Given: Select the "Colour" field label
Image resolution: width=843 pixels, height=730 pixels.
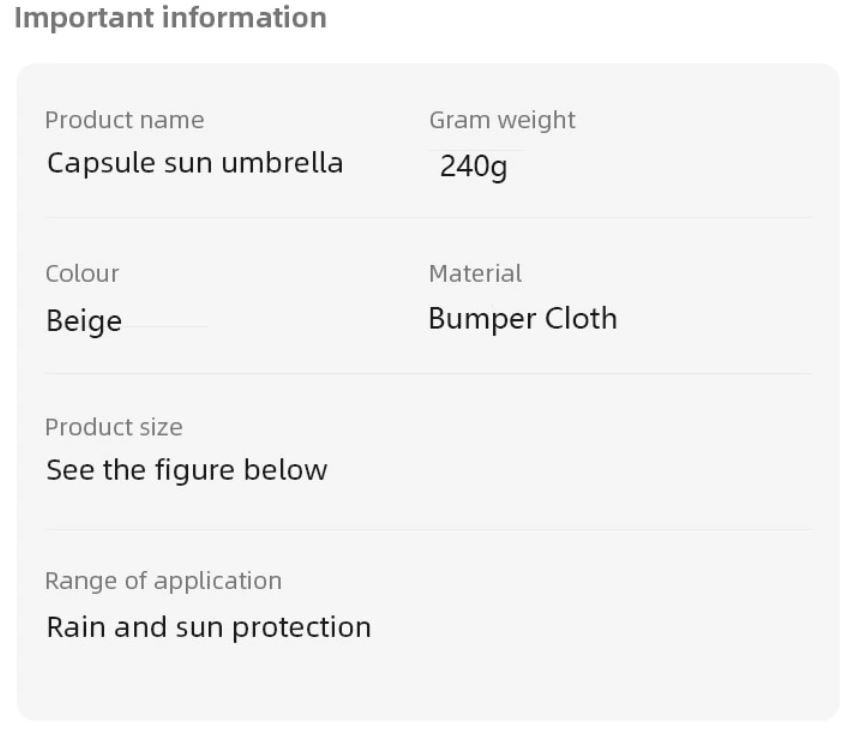Looking at the screenshot, I should point(82,273).
